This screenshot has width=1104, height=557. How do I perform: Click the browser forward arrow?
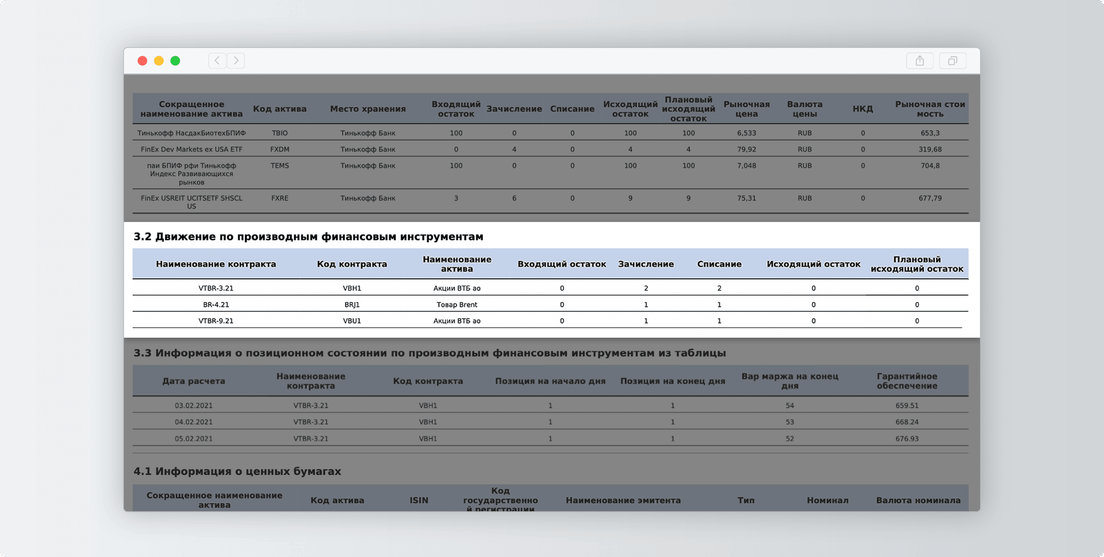pyautogui.click(x=236, y=61)
